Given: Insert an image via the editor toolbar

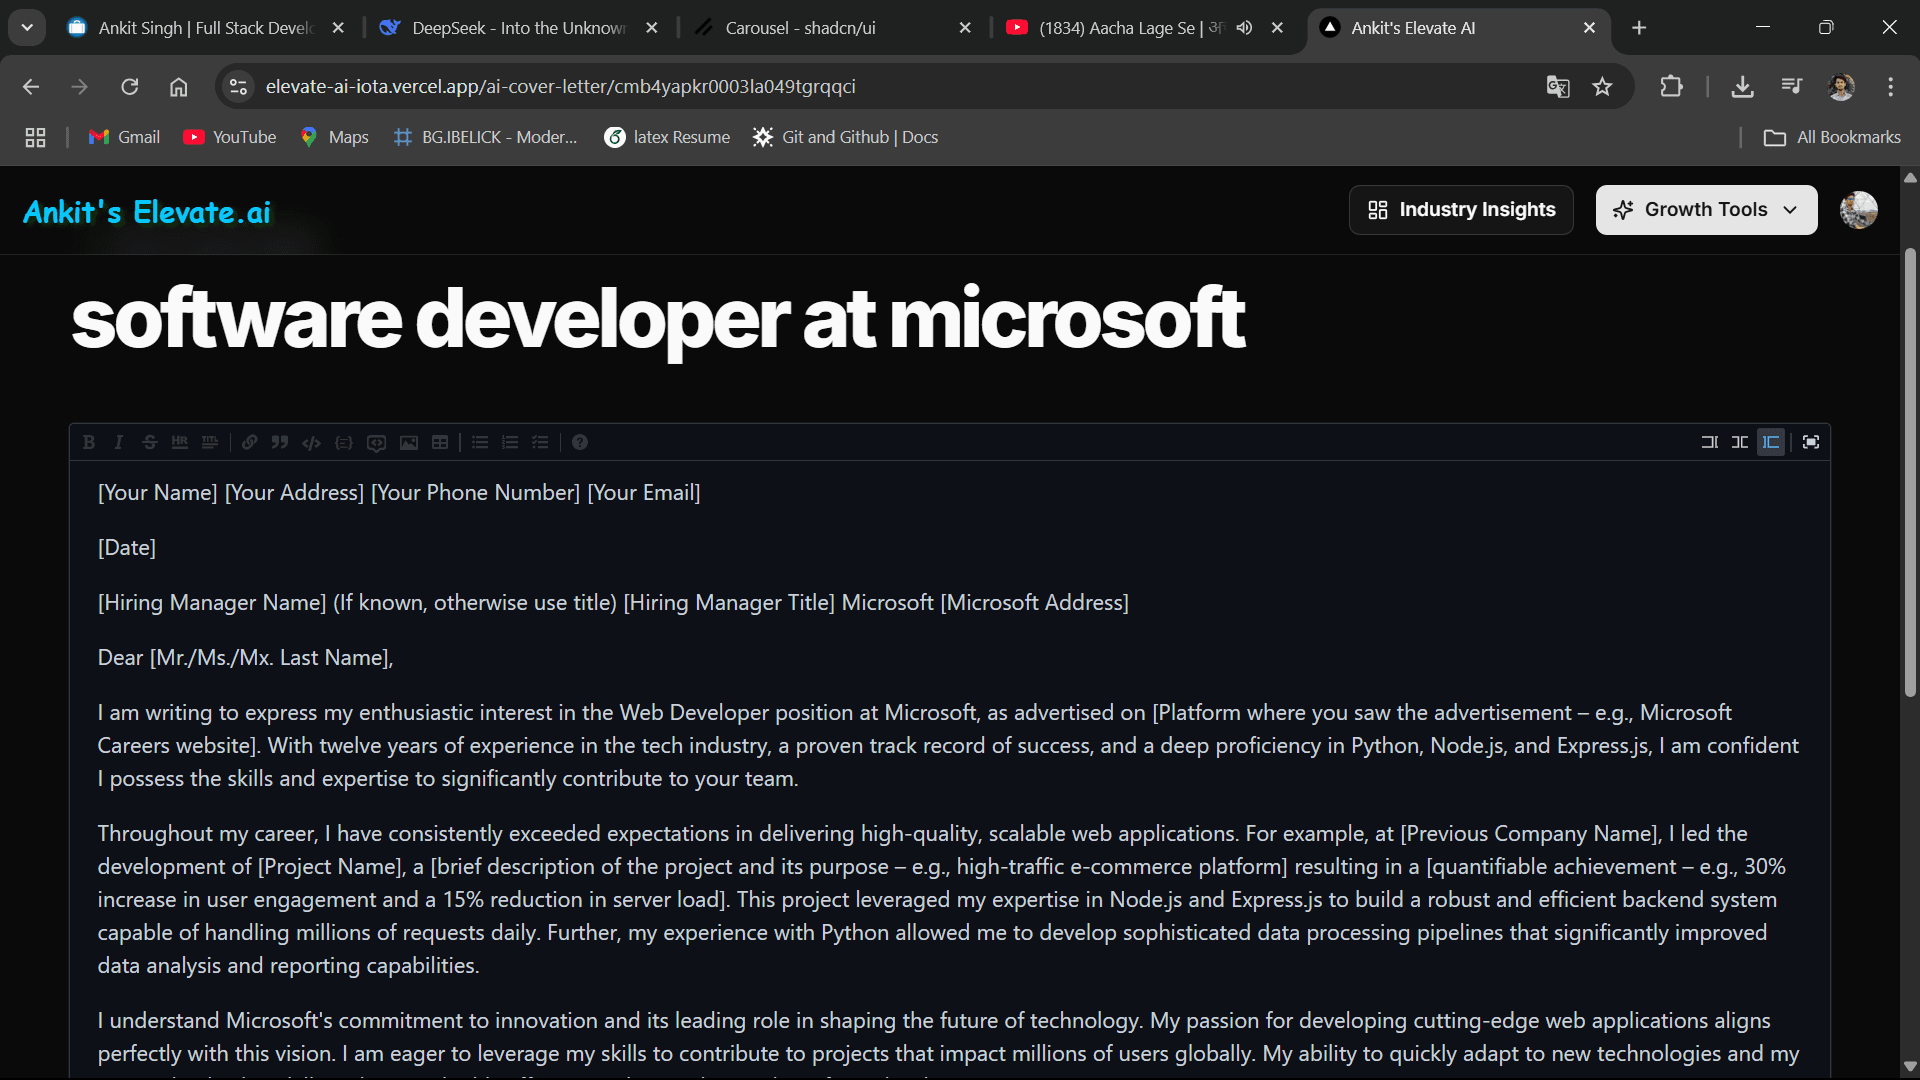Looking at the screenshot, I should tap(409, 442).
